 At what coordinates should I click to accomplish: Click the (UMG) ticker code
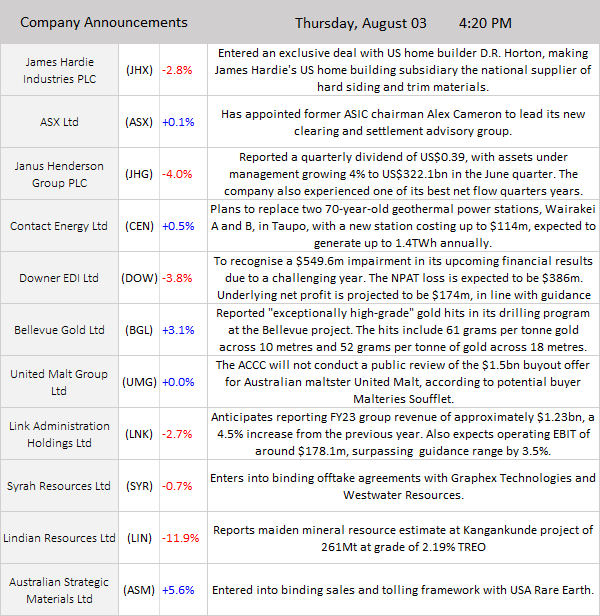(x=139, y=382)
